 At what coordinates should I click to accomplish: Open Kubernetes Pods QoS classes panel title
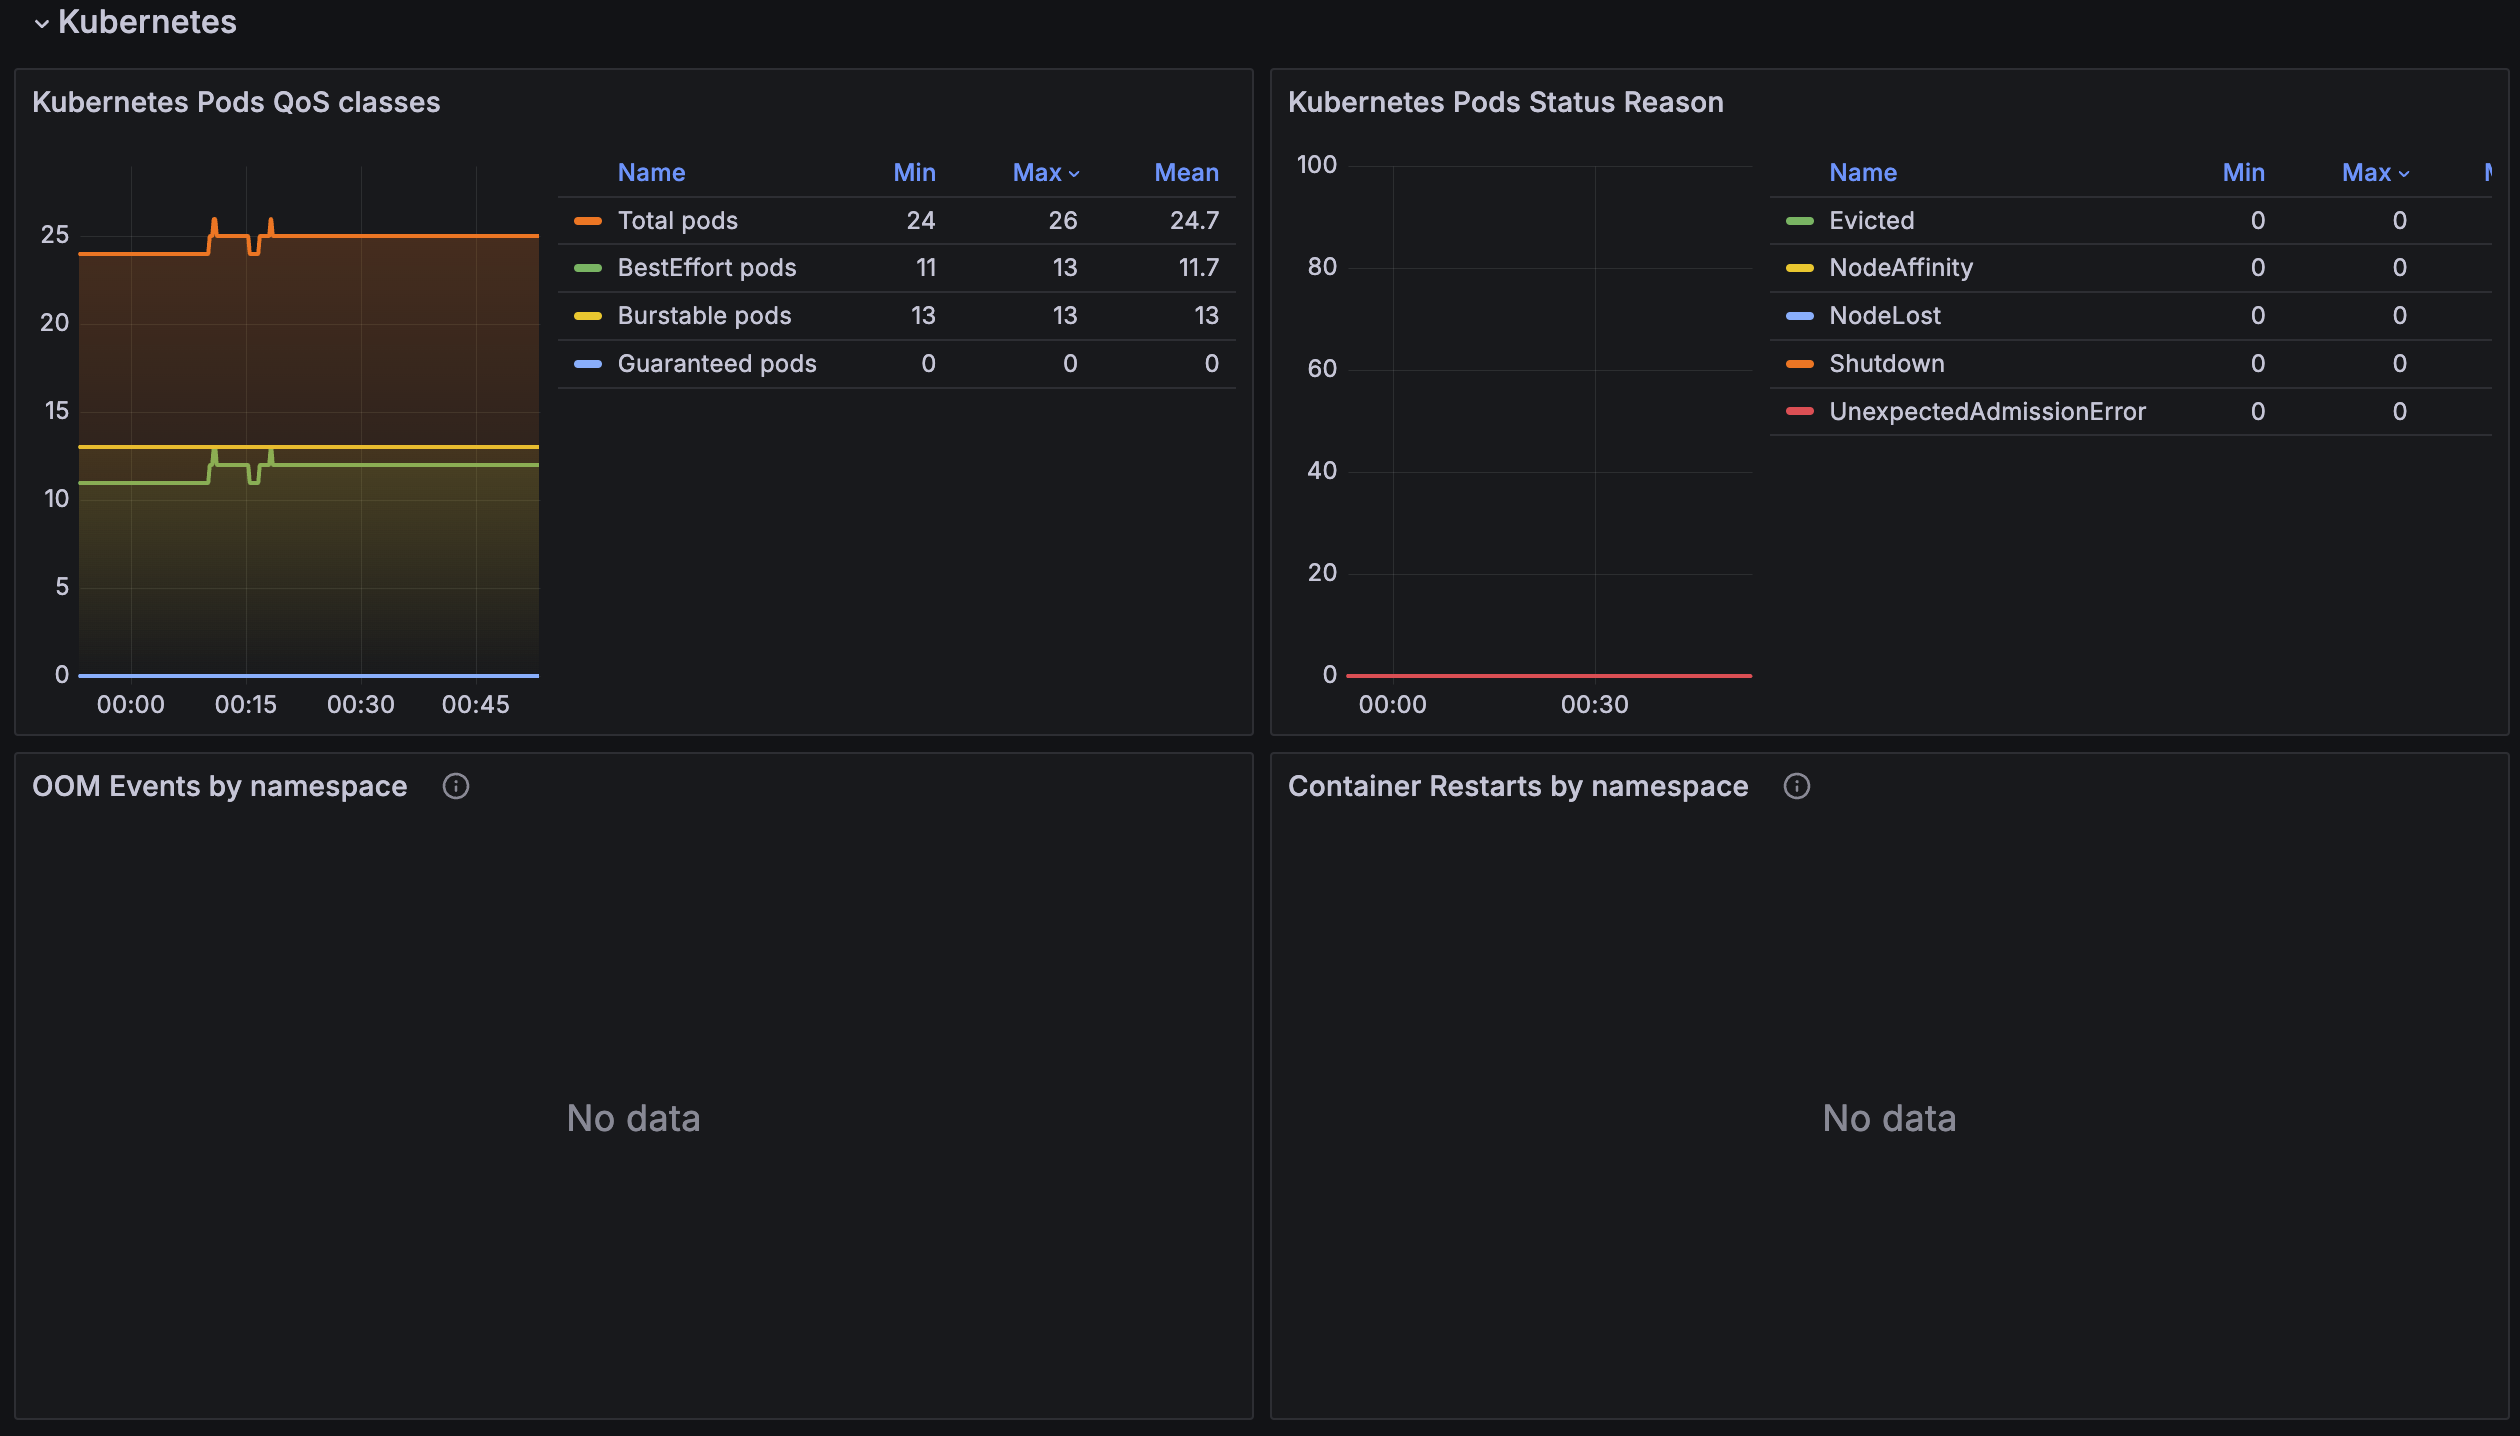click(236, 102)
